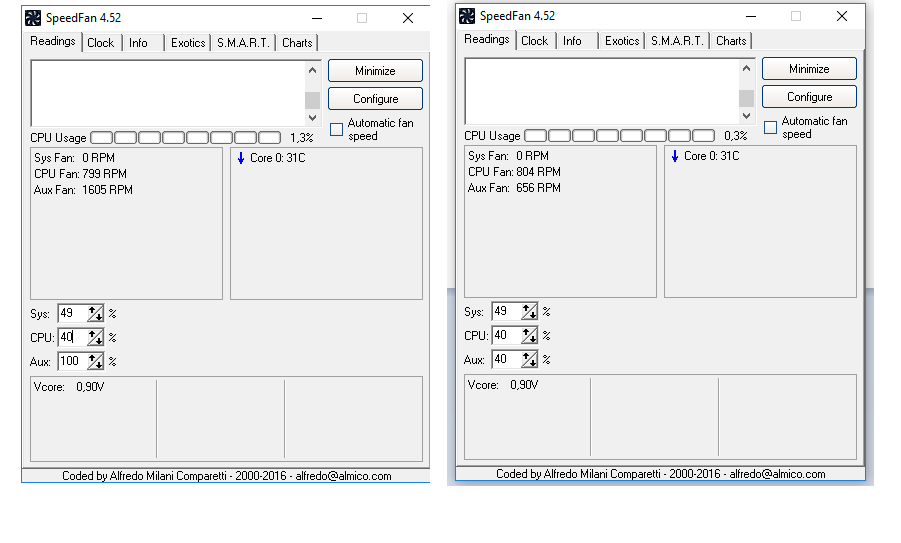This screenshot has height=543, width=901.
Task: Click 'Vcore: 0,90V' in right window
Action: tap(503, 385)
